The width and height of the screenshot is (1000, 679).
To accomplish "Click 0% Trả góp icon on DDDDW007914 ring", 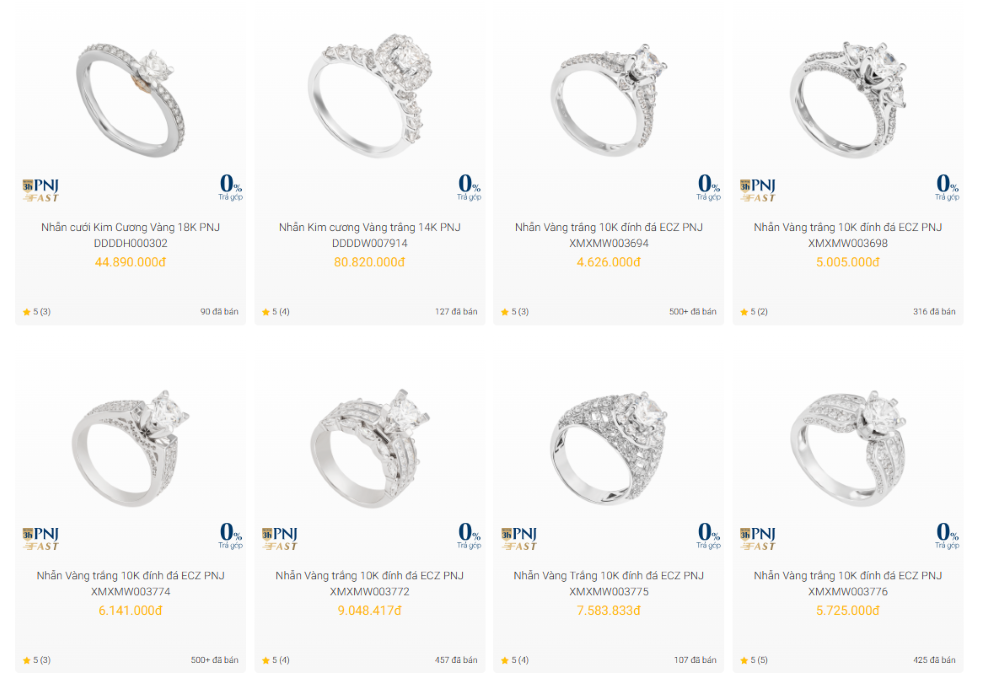I will tap(469, 187).
